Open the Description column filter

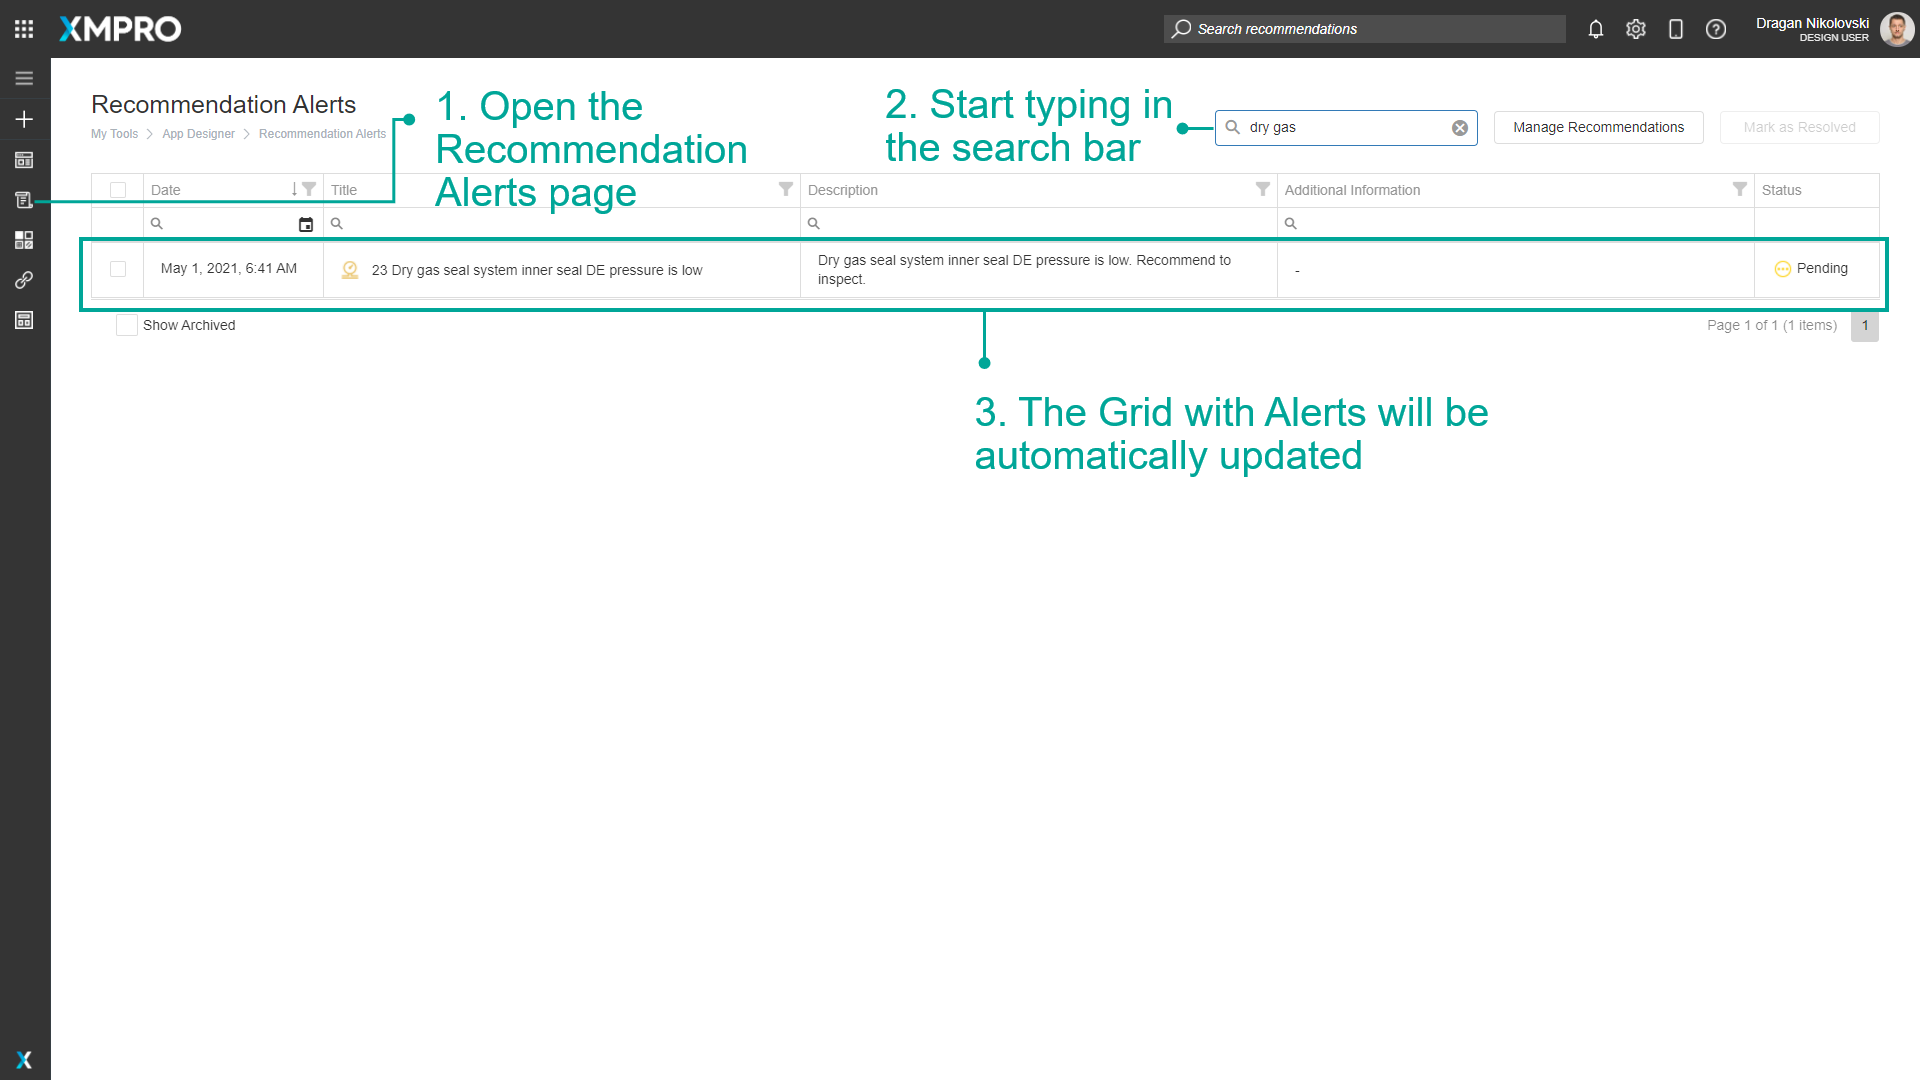[1263, 189]
